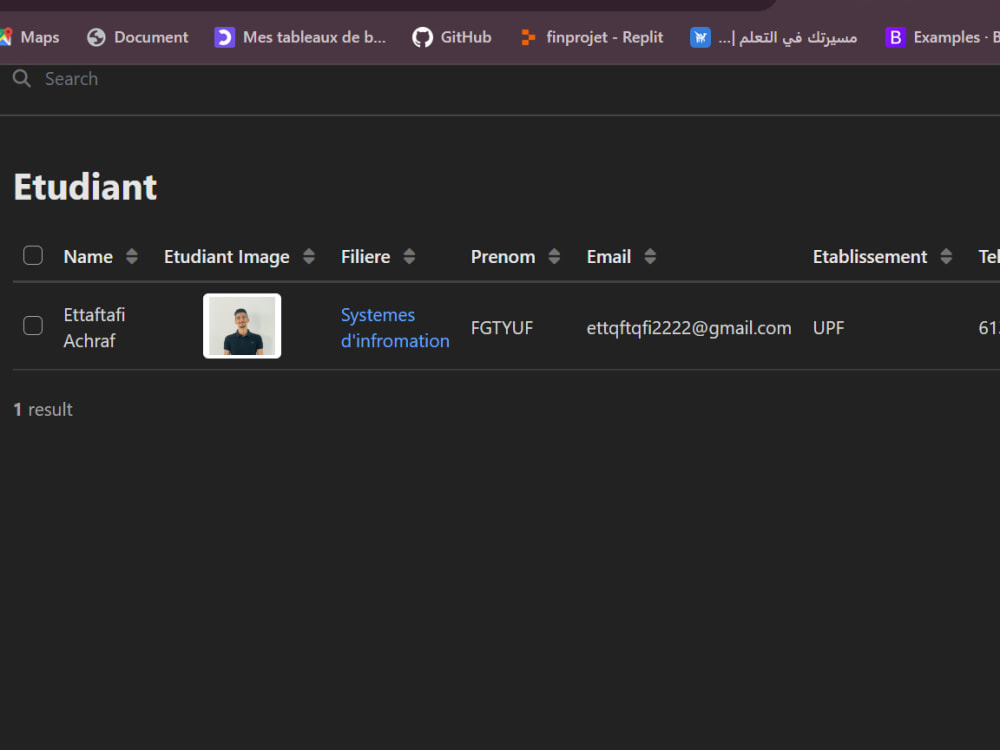Open the GitHub bookmark

(x=452, y=37)
